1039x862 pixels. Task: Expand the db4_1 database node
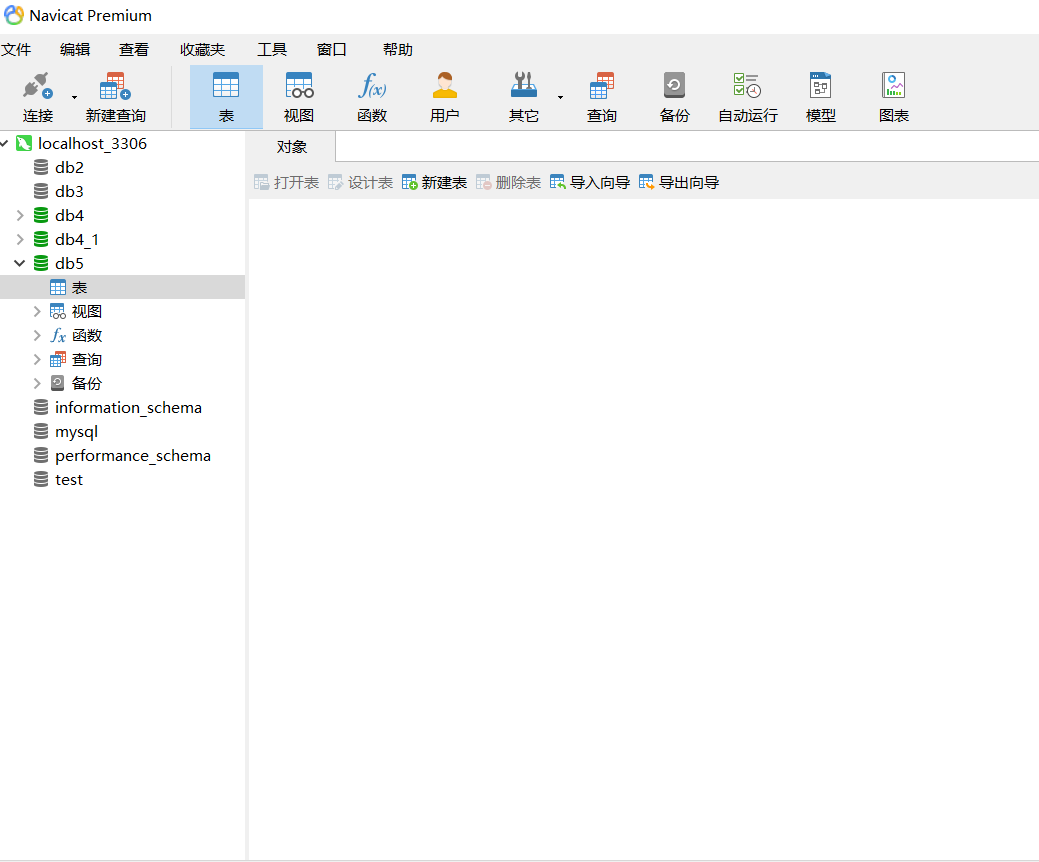pos(20,239)
